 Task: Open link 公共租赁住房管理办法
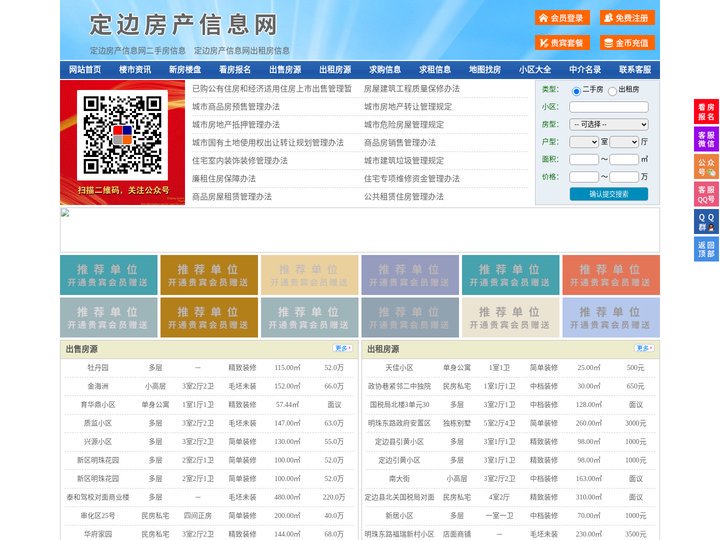click(404, 197)
